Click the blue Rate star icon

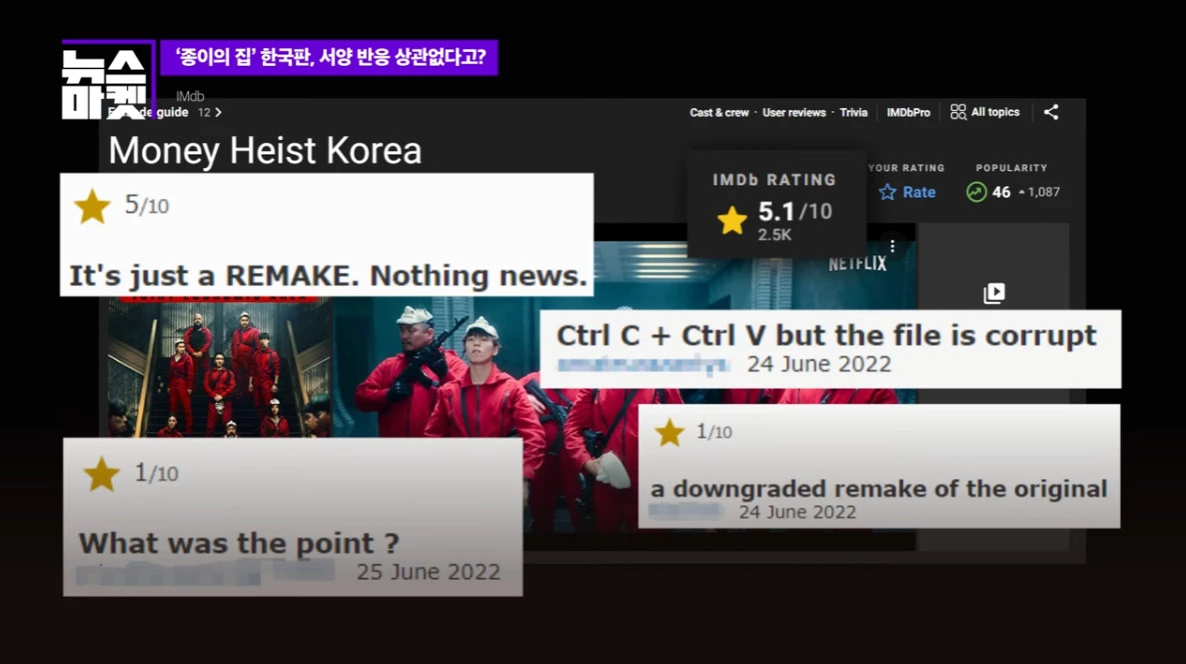[x=887, y=192]
